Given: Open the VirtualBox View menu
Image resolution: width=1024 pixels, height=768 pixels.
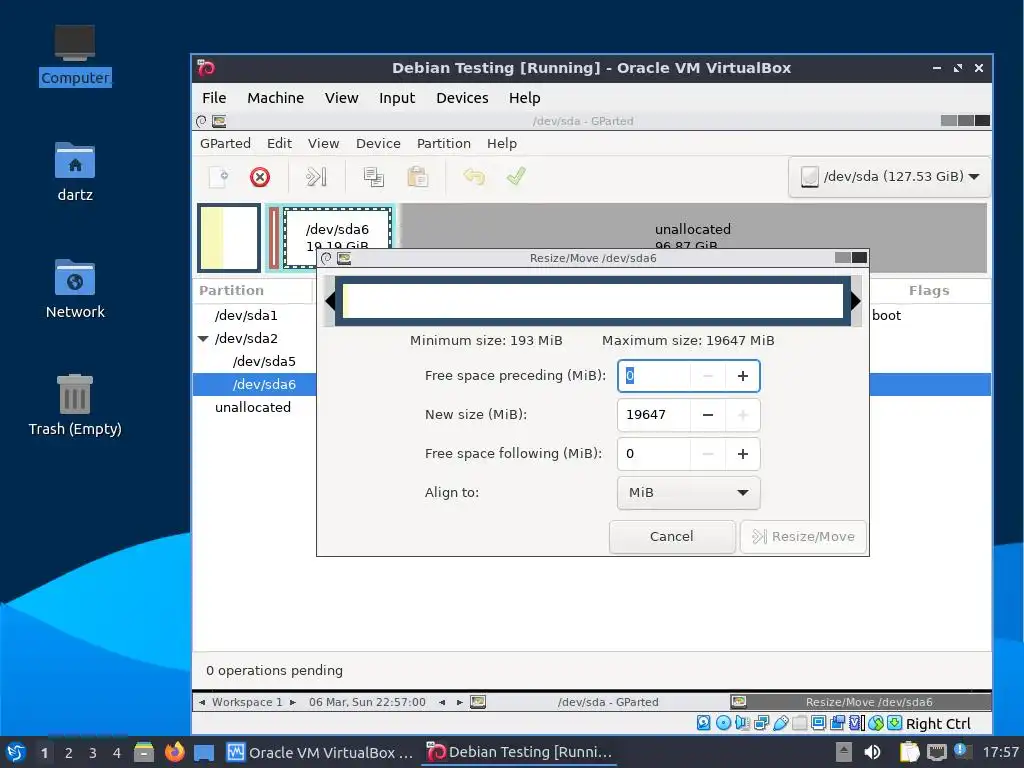Looking at the screenshot, I should click(x=342, y=98).
